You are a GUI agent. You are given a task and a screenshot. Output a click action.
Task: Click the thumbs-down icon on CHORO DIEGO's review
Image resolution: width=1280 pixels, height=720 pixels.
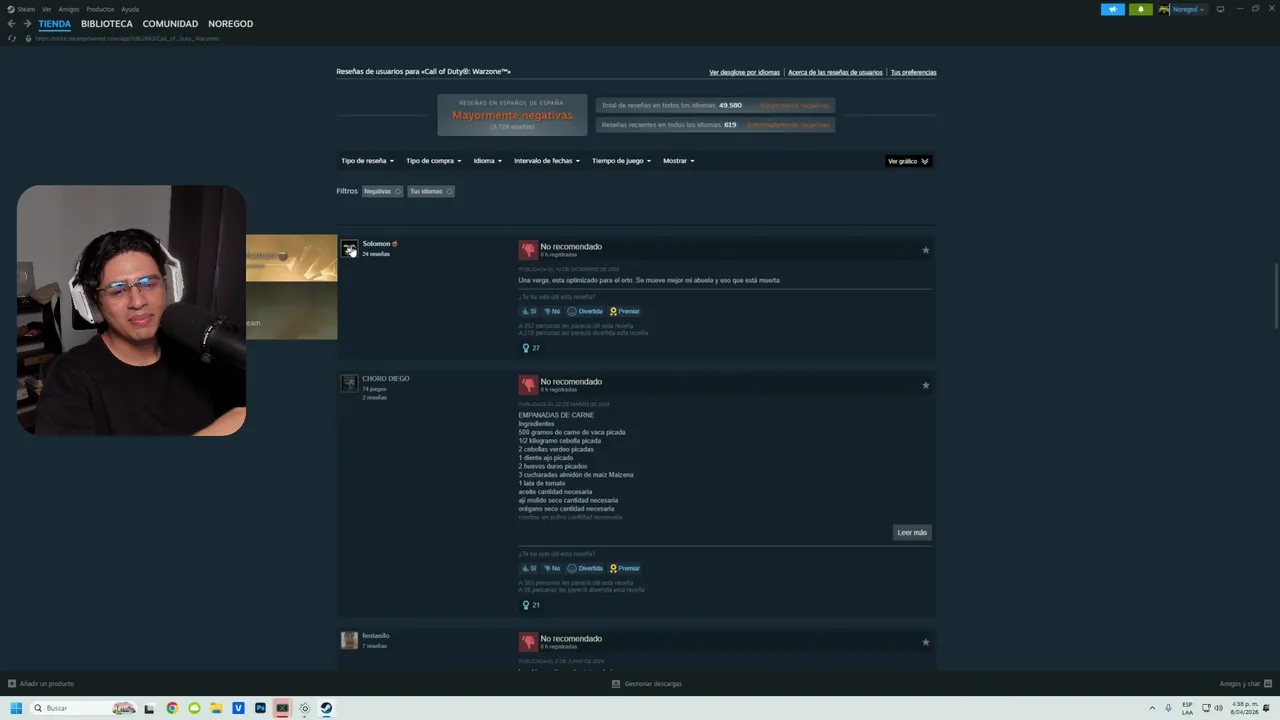pyautogui.click(x=528, y=385)
